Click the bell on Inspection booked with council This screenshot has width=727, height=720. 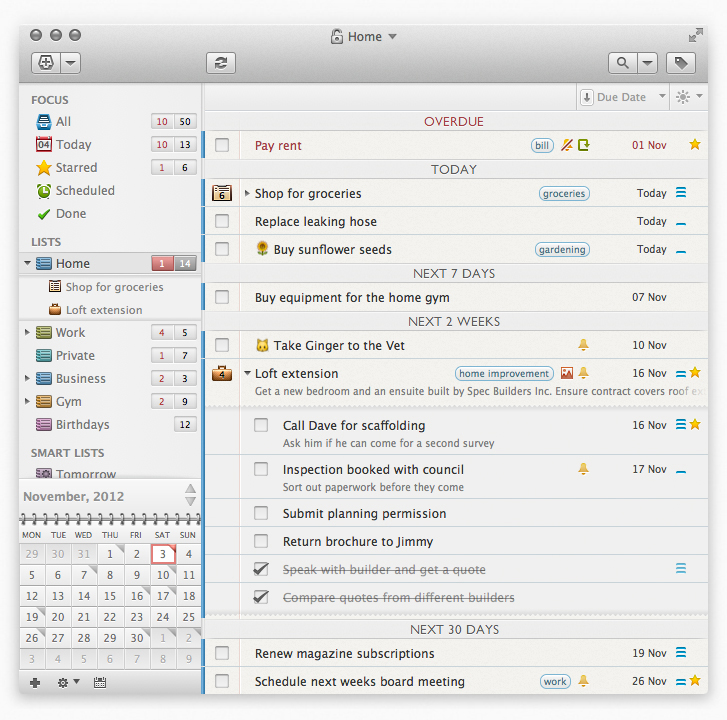583,469
